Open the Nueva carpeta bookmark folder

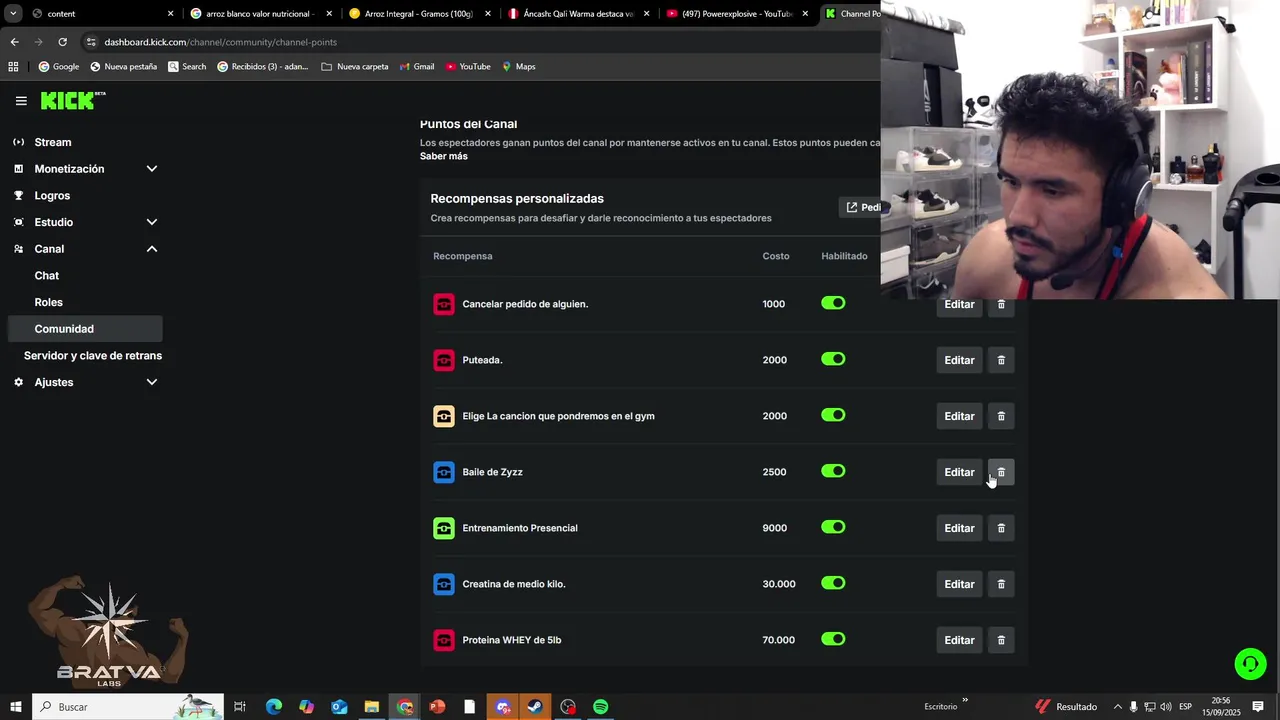coord(355,67)
